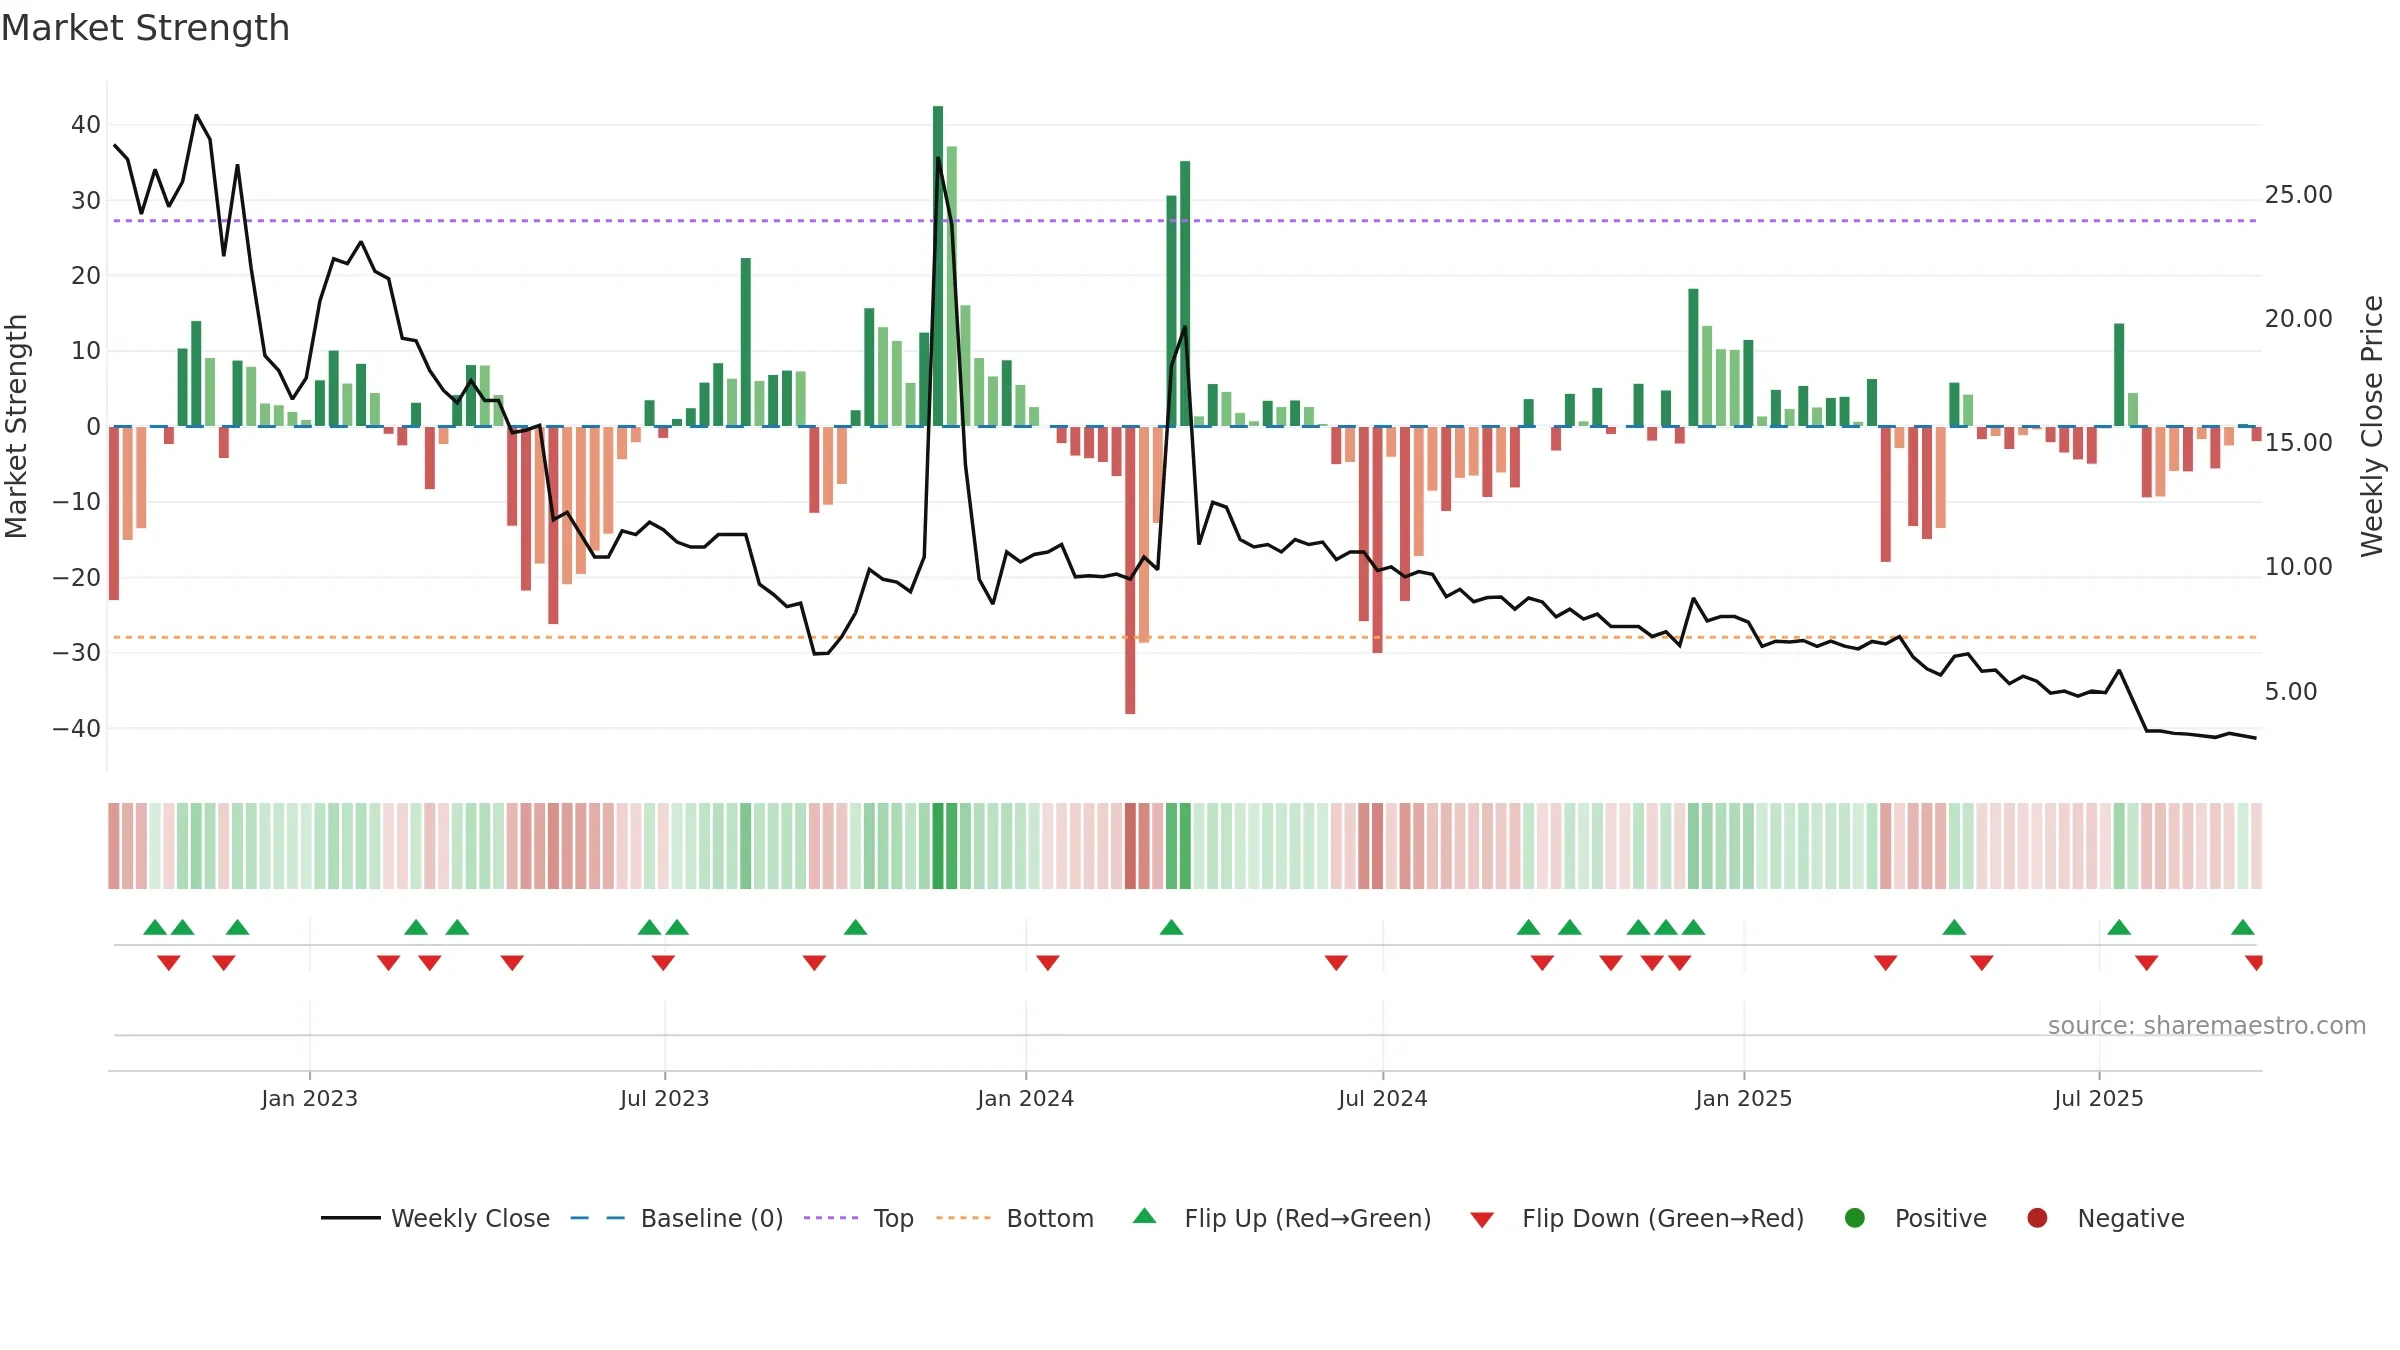2400x1350 pixels.
Task: Click the Weekly Close Price axis title
Action: [2372, 426]
